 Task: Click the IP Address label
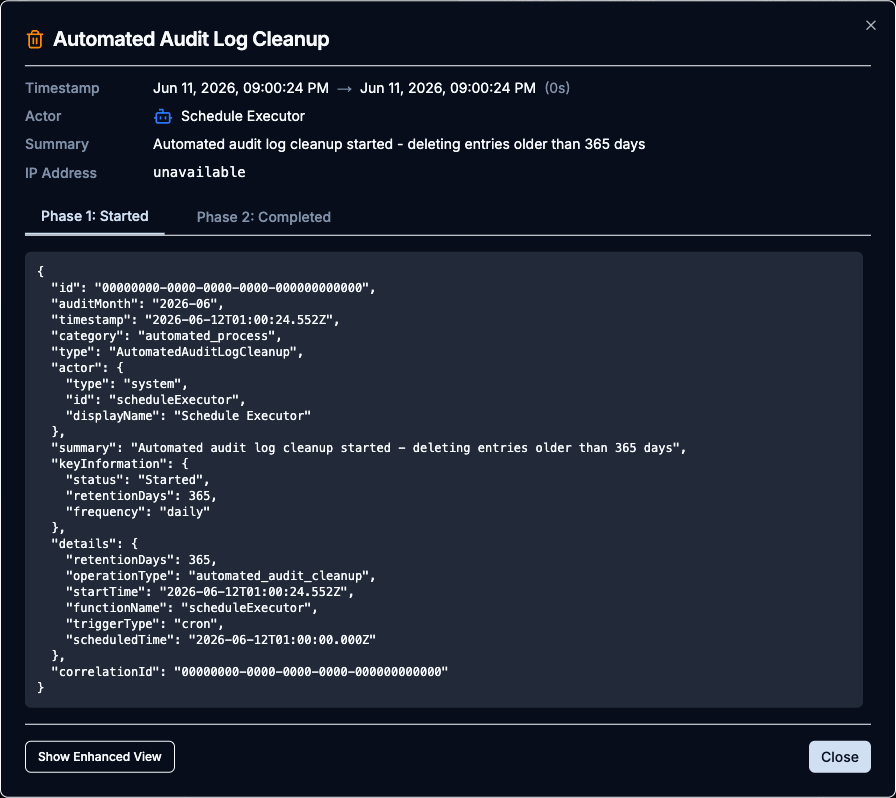coord(61,173)
